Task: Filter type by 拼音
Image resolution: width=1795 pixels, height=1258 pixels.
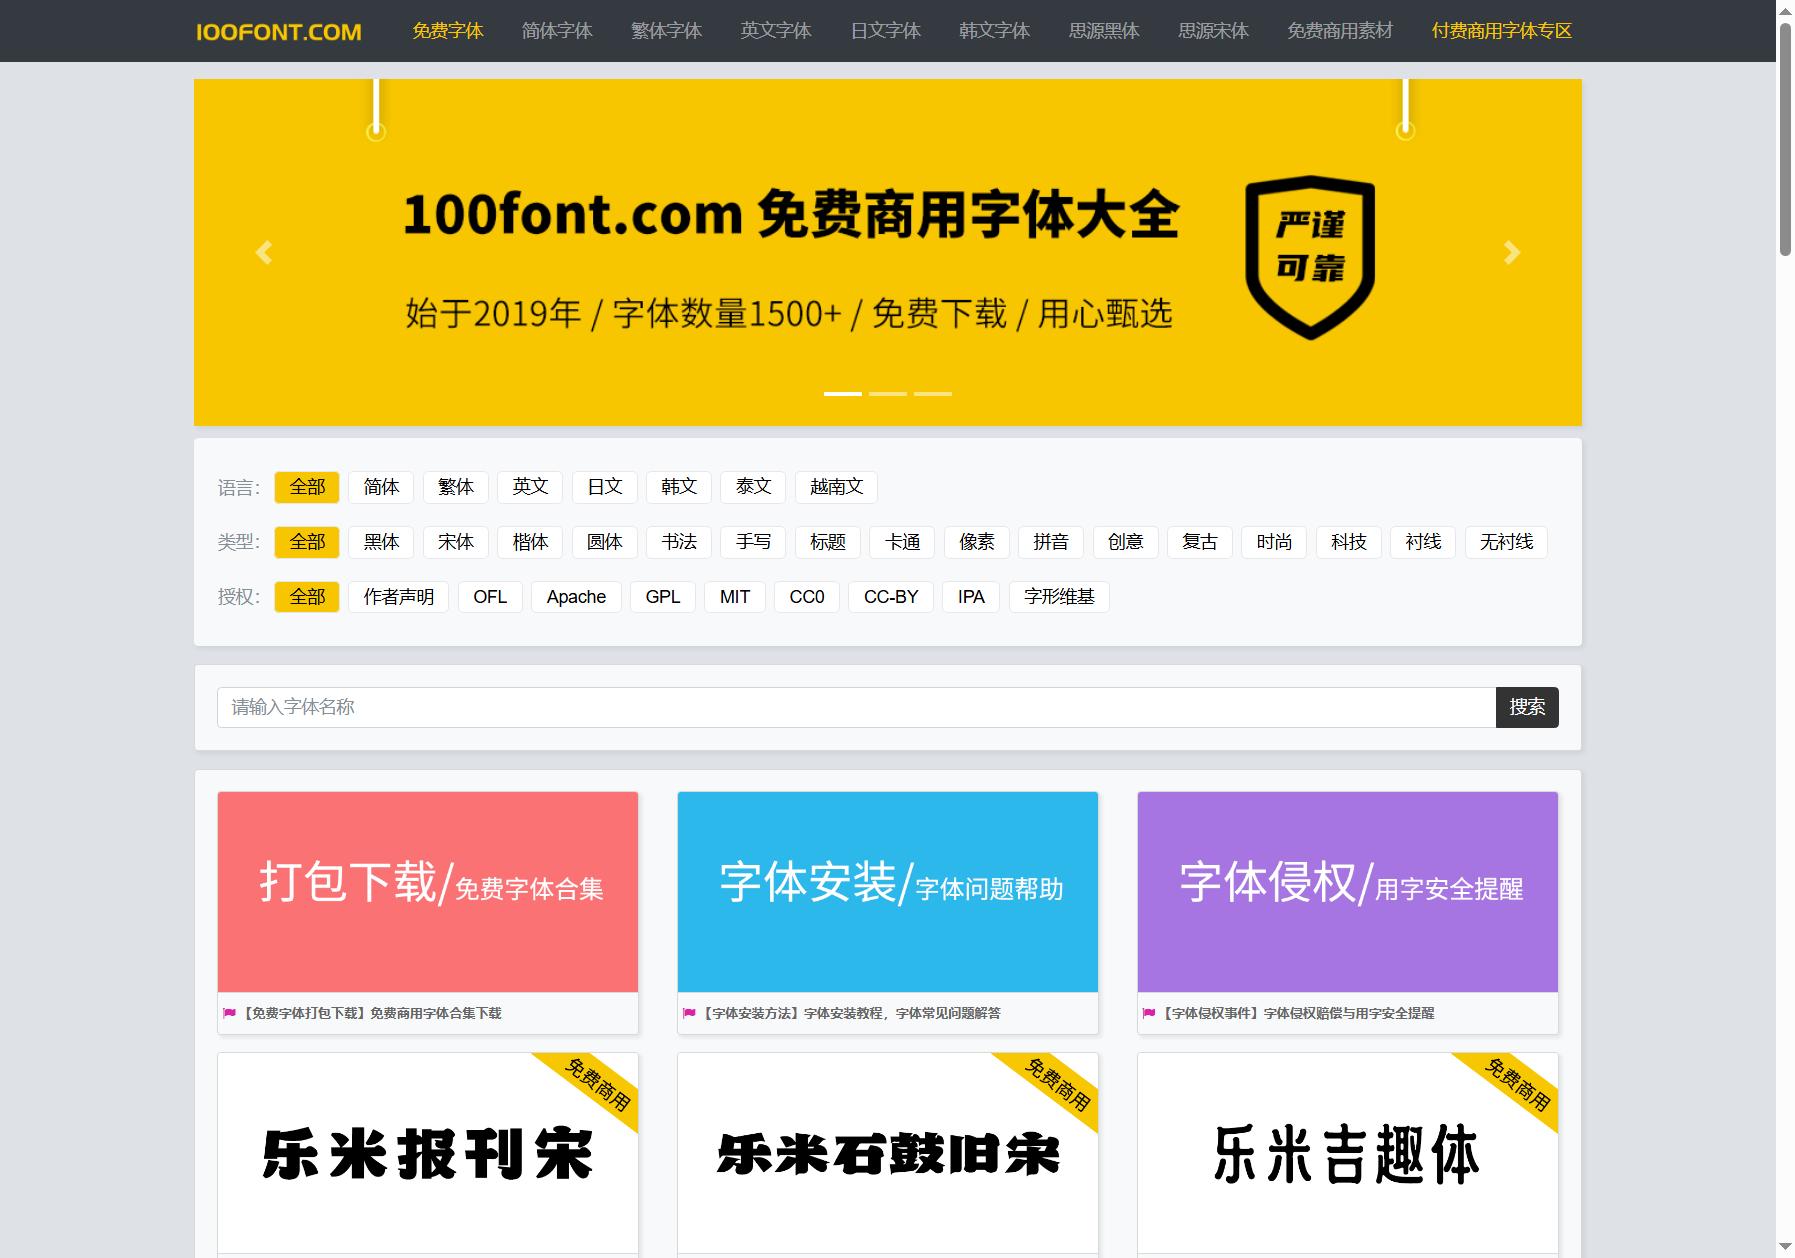Action: (x=1051, y=542)
